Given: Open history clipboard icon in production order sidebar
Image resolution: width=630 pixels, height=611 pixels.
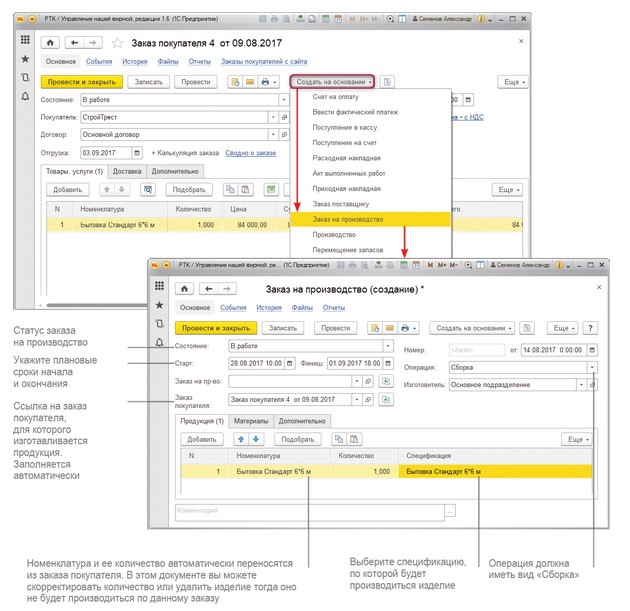Looking at the screenshot, I should (x=160, y=323).
